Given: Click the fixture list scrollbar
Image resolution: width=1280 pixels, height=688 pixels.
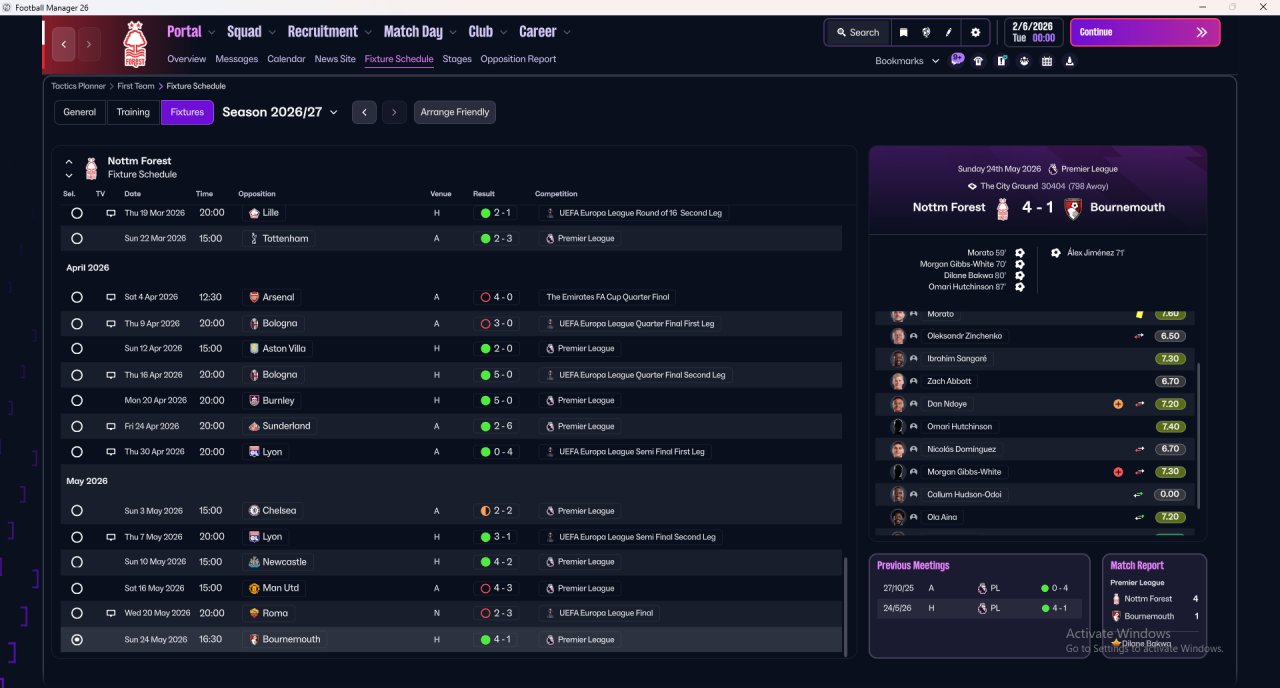Looking at the screenshot, I should click(845, 605).
